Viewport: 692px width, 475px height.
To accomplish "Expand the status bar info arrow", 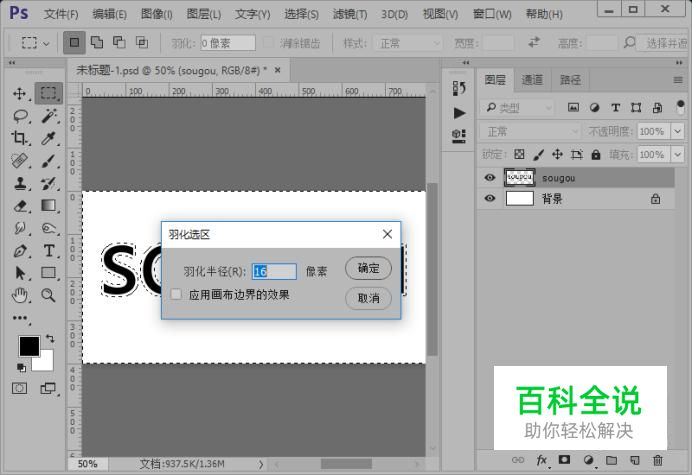I will click(261, 464).
